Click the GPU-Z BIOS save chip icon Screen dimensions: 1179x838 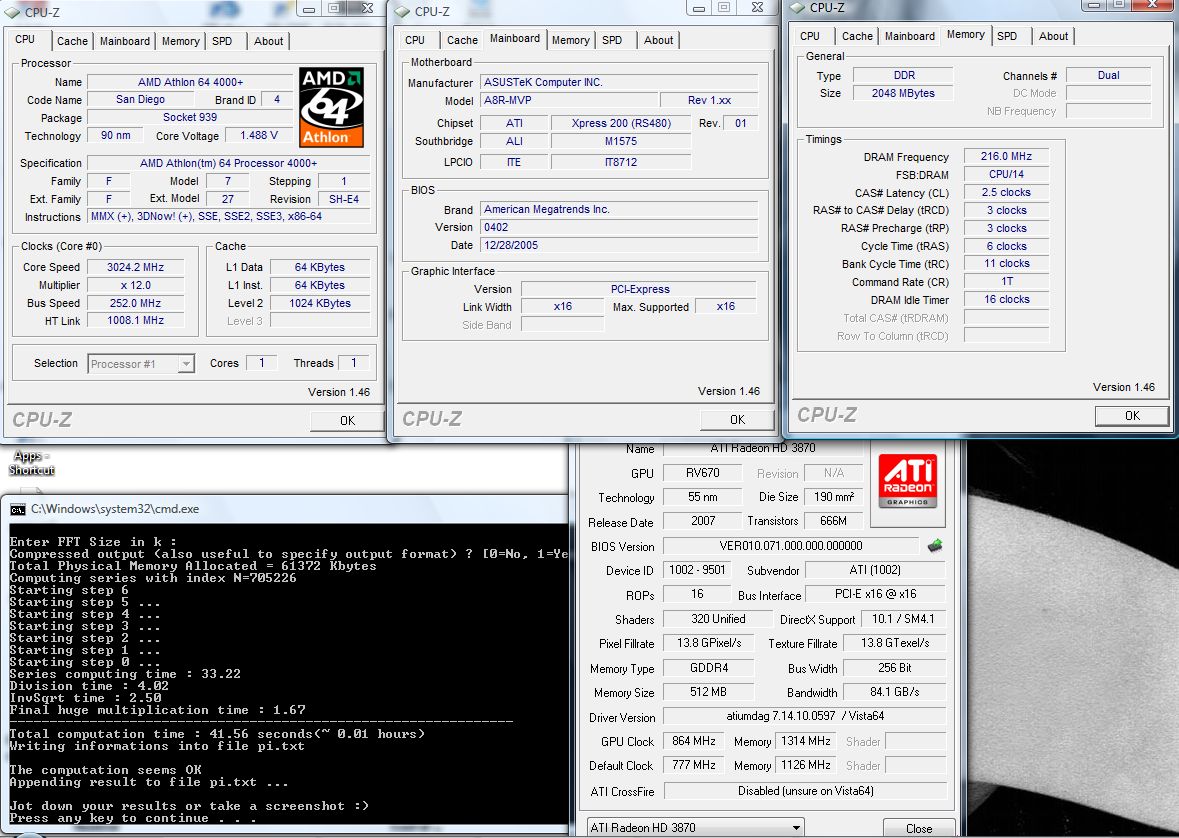click(x=935, y=545)
